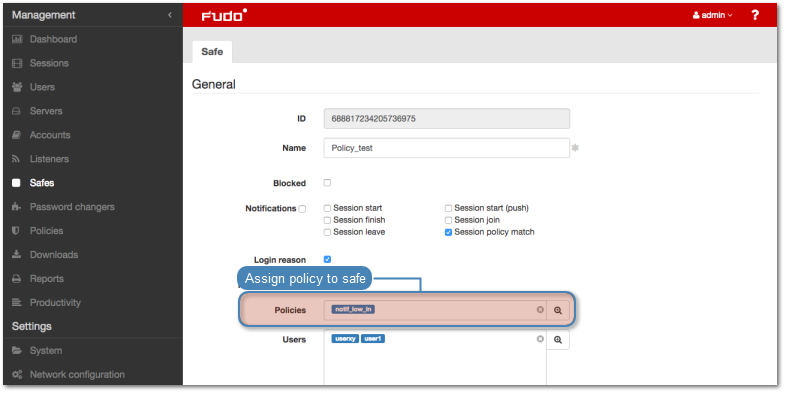The image size is (785, 393).
Task: Click the user1 tag in Users
Action: click(x=373, y=339)
